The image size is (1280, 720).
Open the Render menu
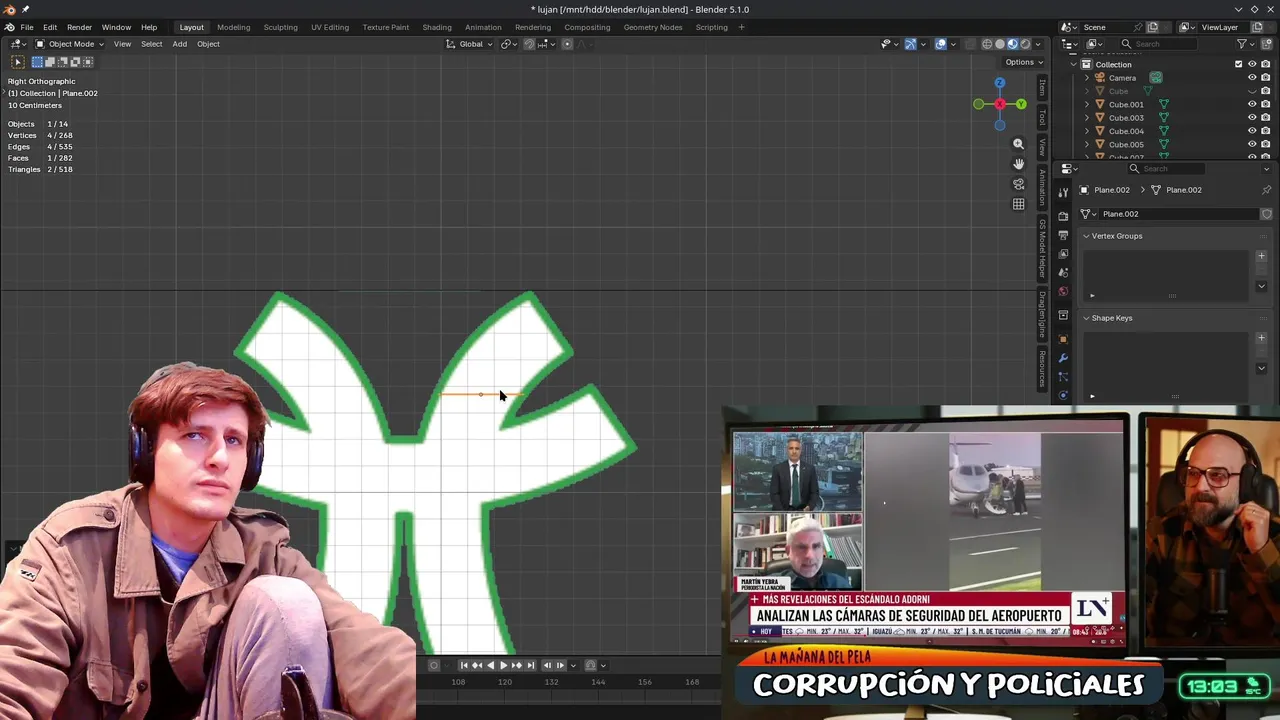click(79, 27)
